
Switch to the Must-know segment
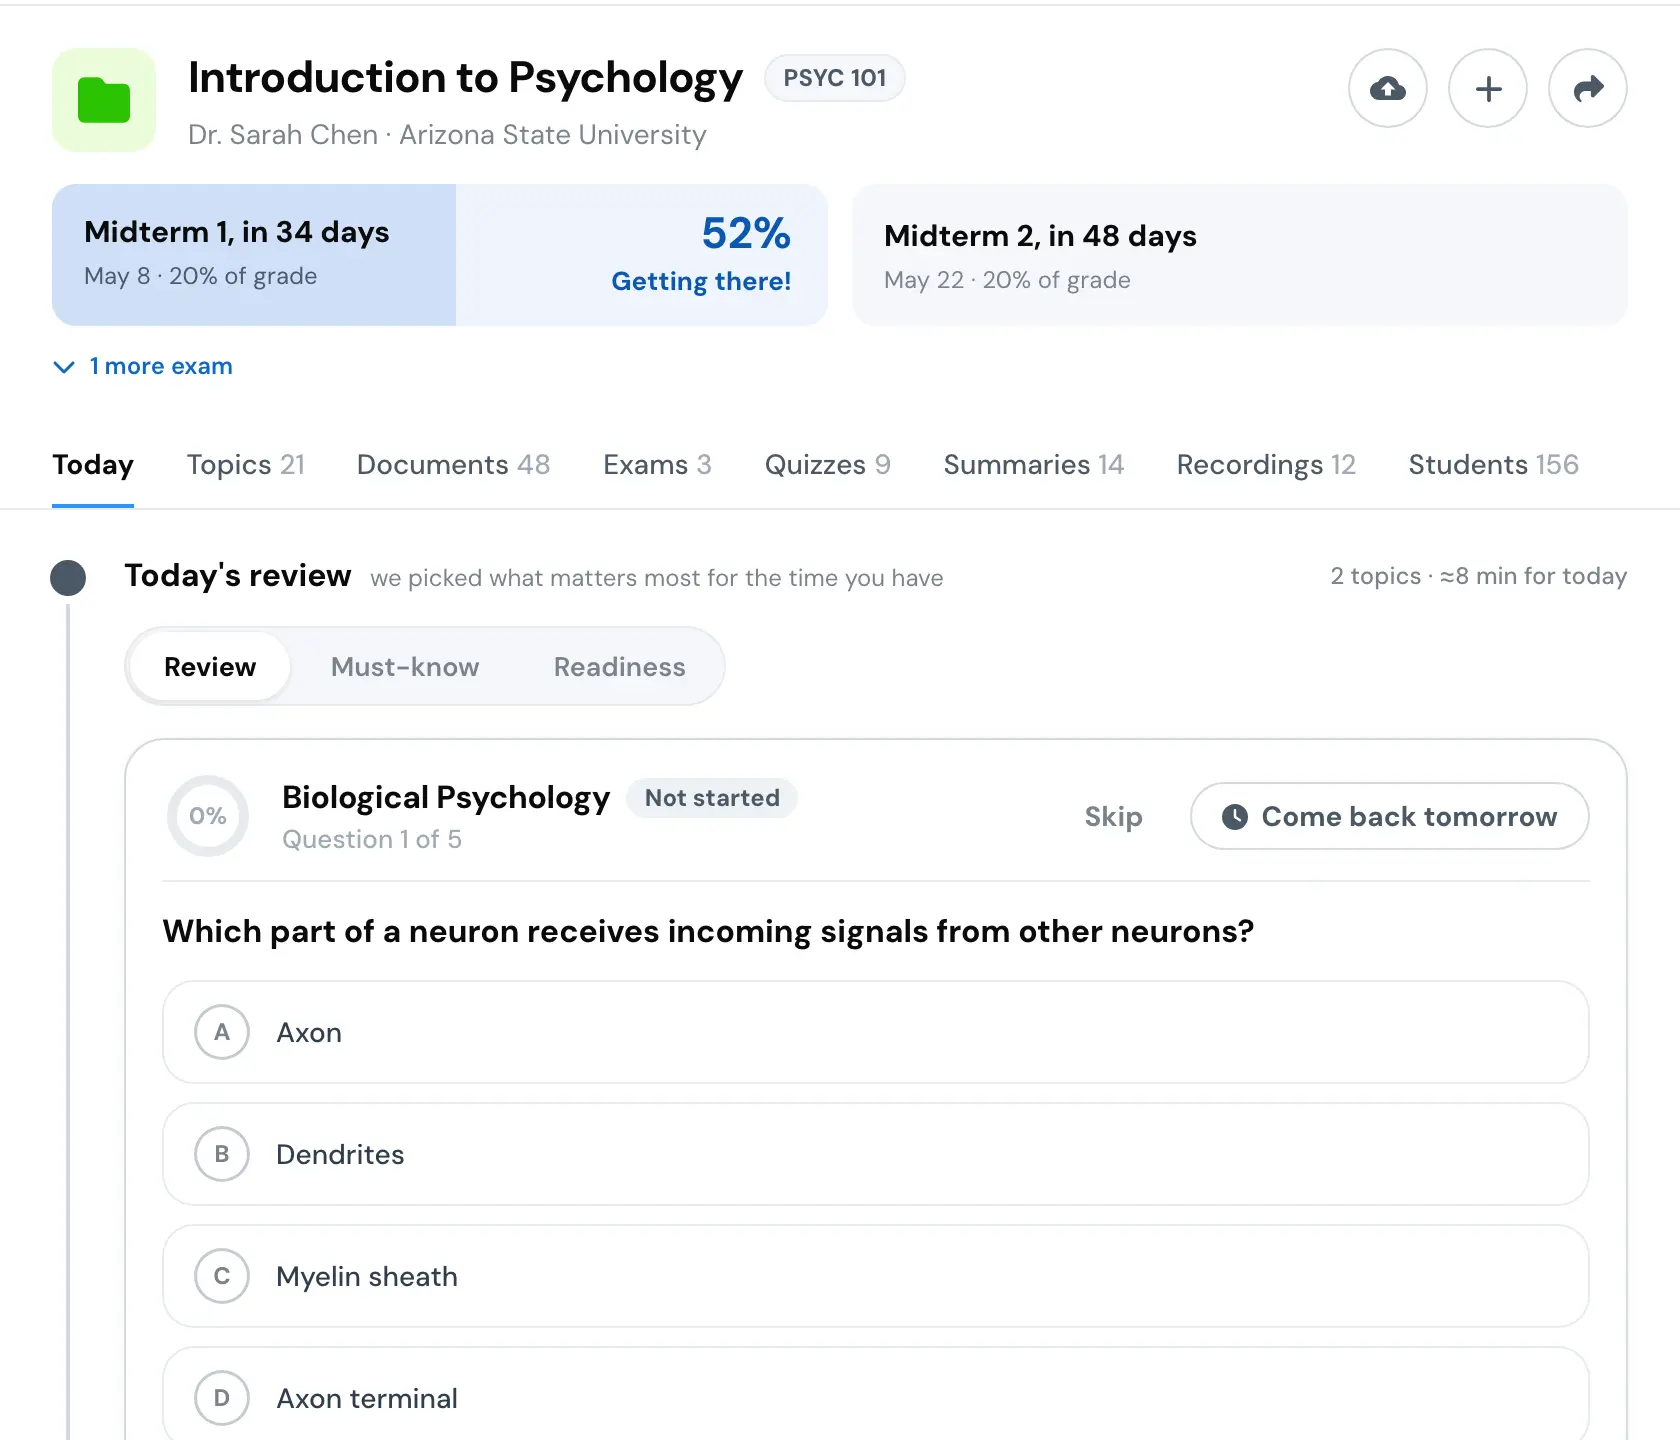[405, 667]
